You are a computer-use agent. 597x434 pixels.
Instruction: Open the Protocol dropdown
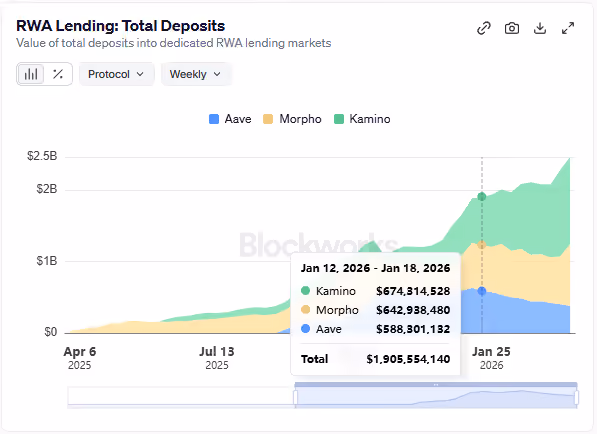(117, 74)
